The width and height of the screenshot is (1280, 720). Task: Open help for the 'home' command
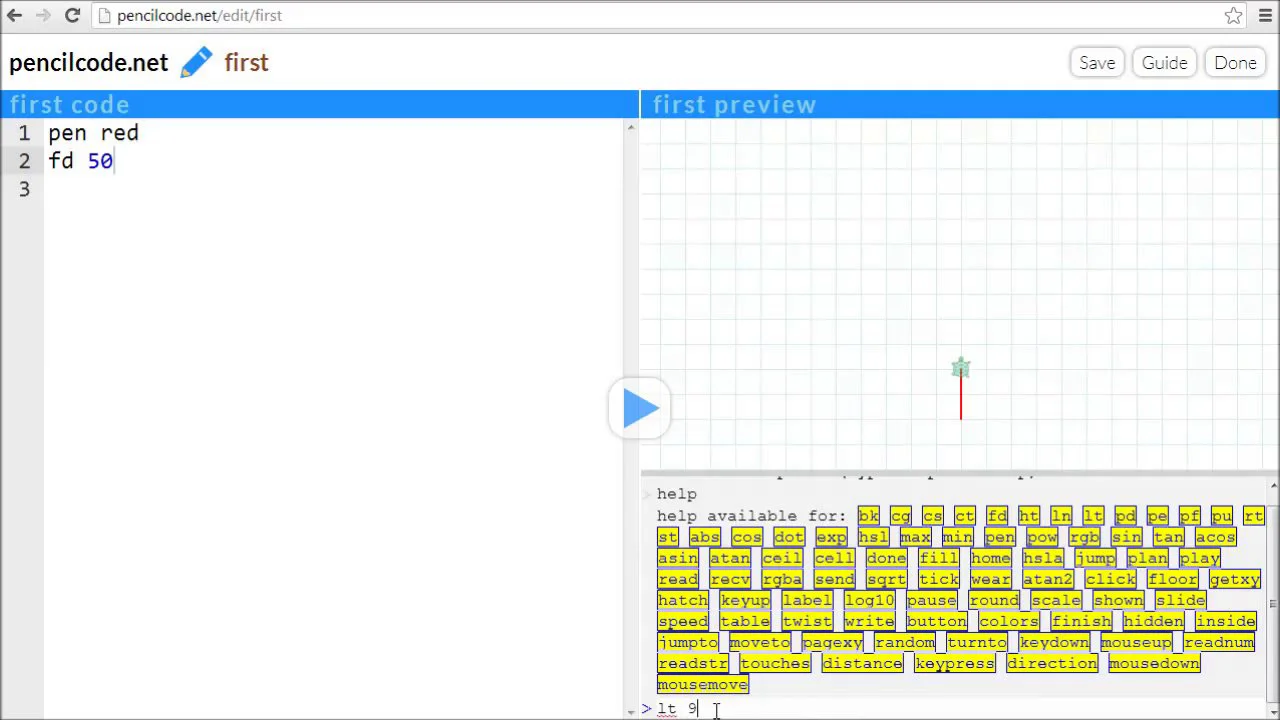[990, 558]
